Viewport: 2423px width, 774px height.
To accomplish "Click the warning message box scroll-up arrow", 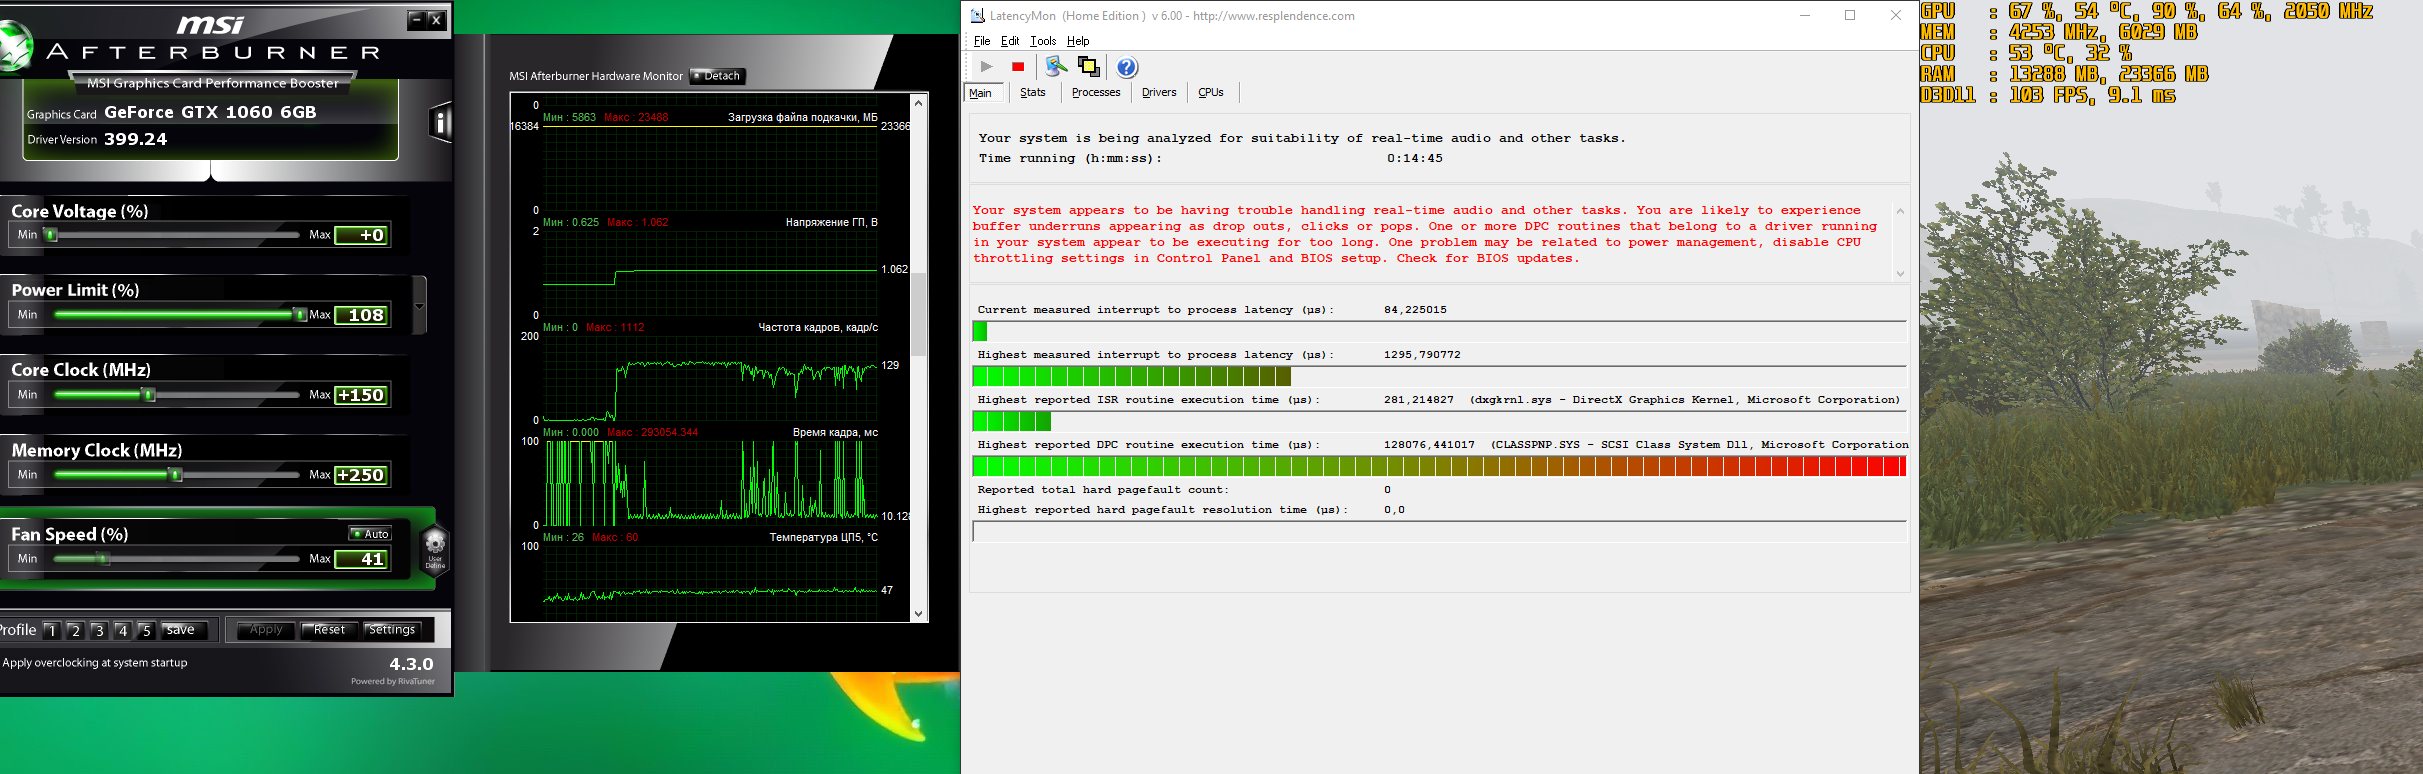I will tap(1900, 211).
